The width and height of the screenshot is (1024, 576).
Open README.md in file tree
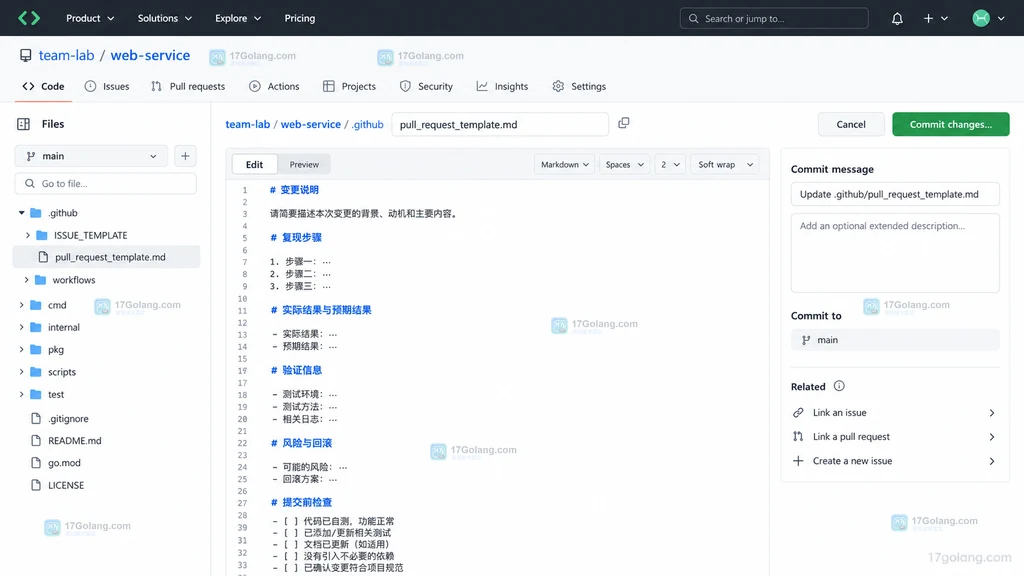tap(74, 441)
